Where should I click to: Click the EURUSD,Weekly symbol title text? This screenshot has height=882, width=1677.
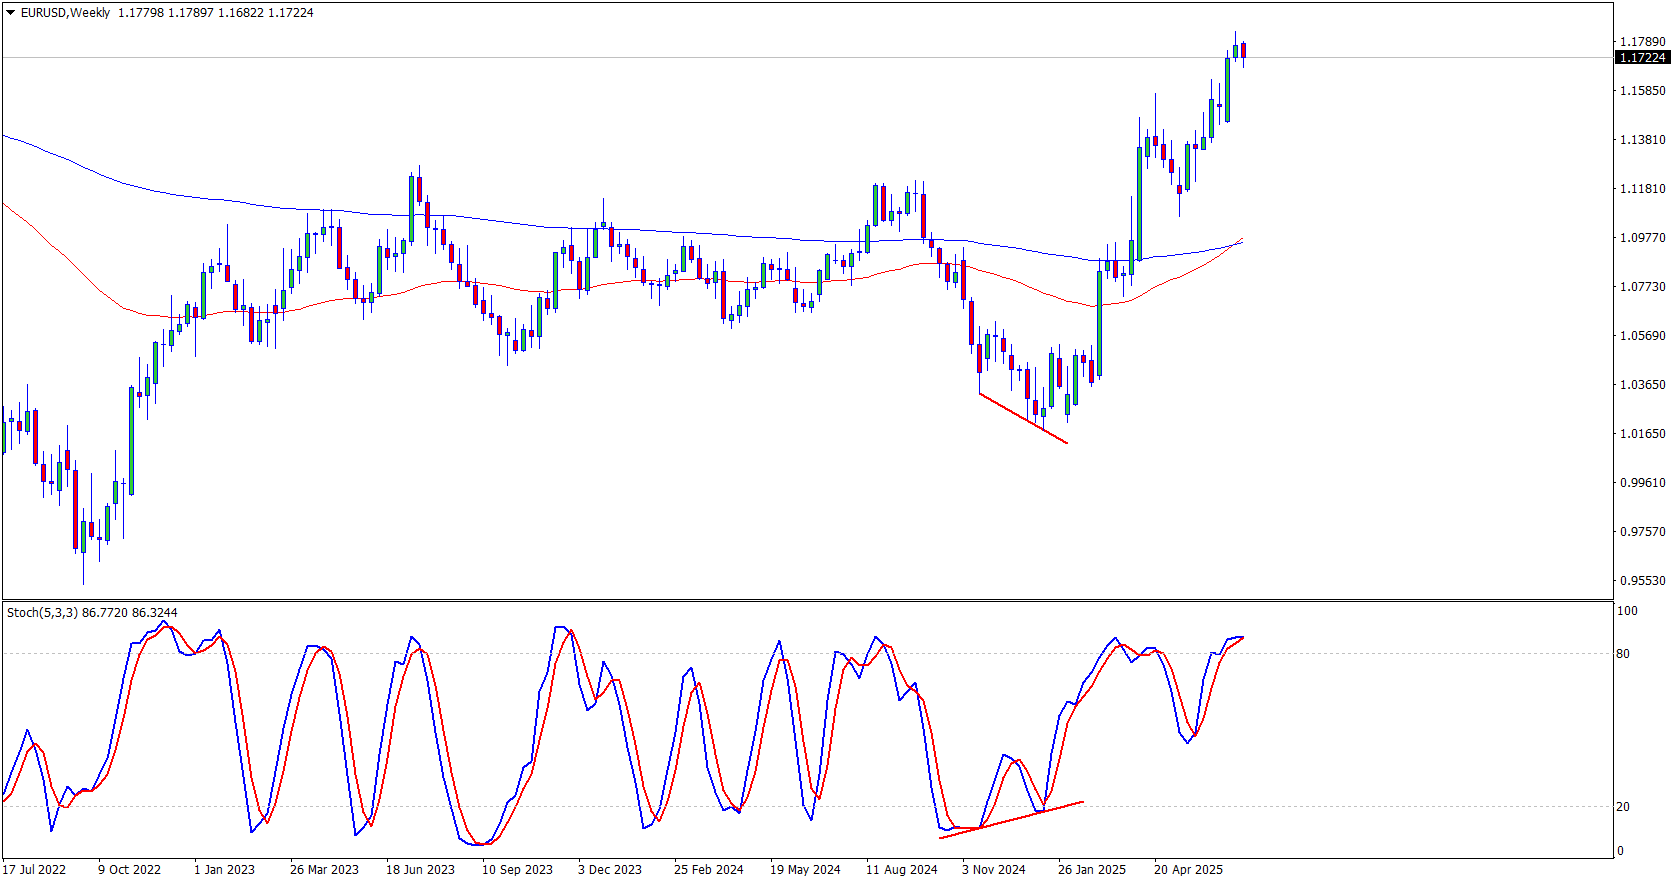pyautogui.click(x=65, y=13)
